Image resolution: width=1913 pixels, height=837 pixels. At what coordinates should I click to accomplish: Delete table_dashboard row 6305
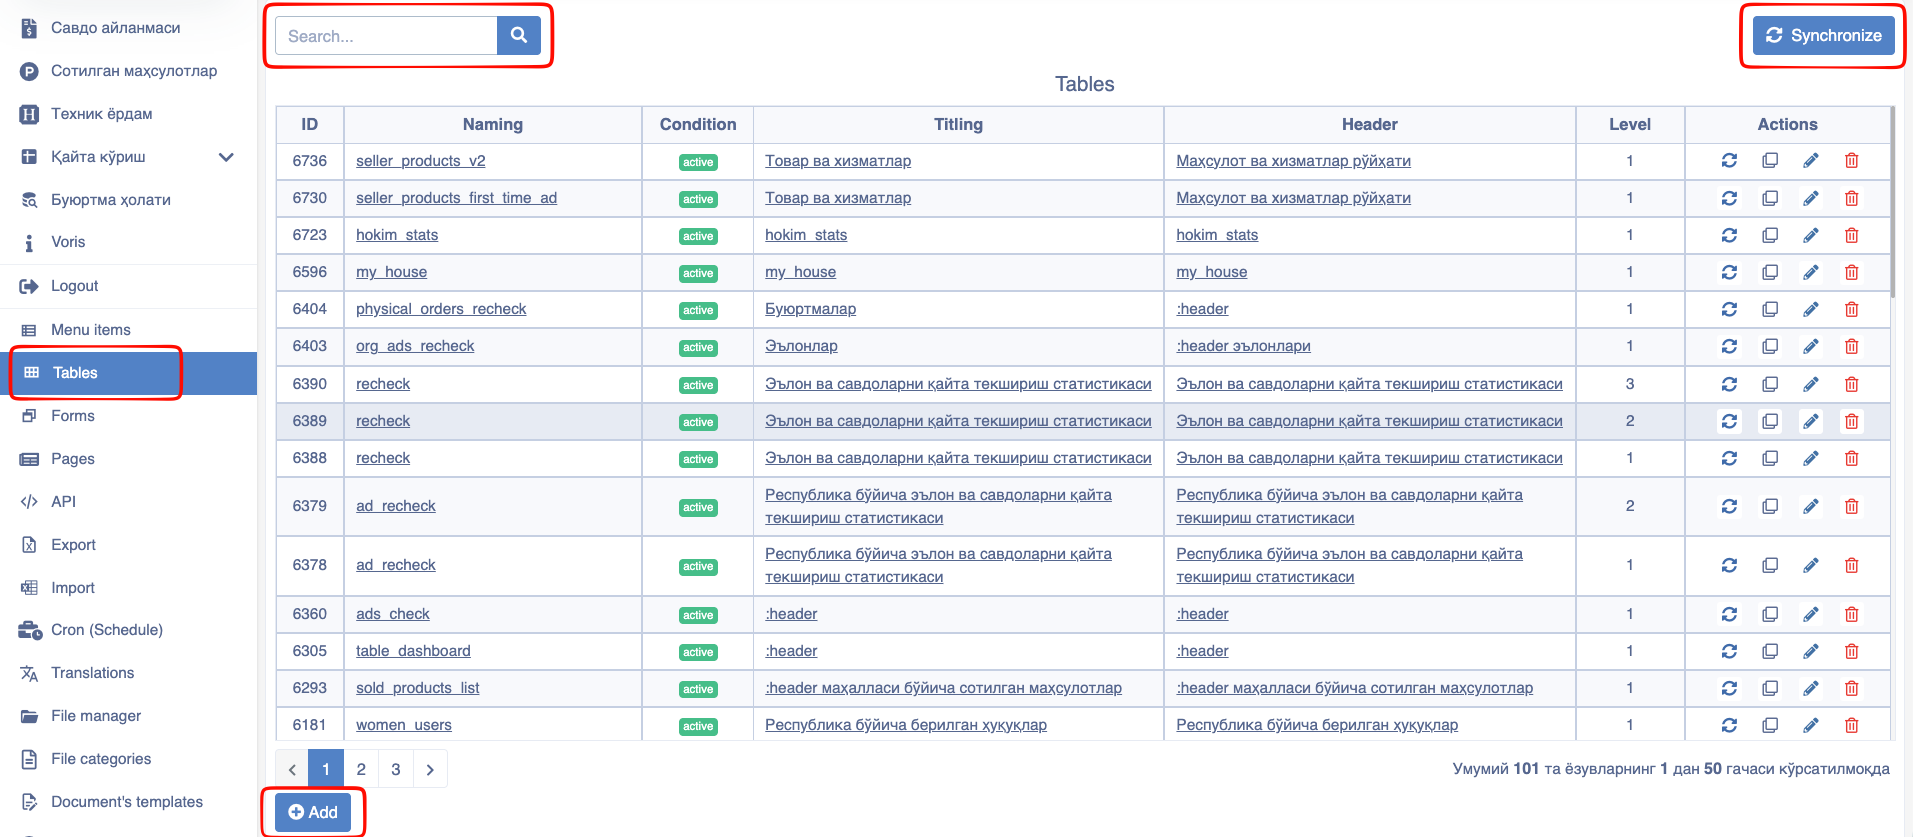coord(1851,651)
